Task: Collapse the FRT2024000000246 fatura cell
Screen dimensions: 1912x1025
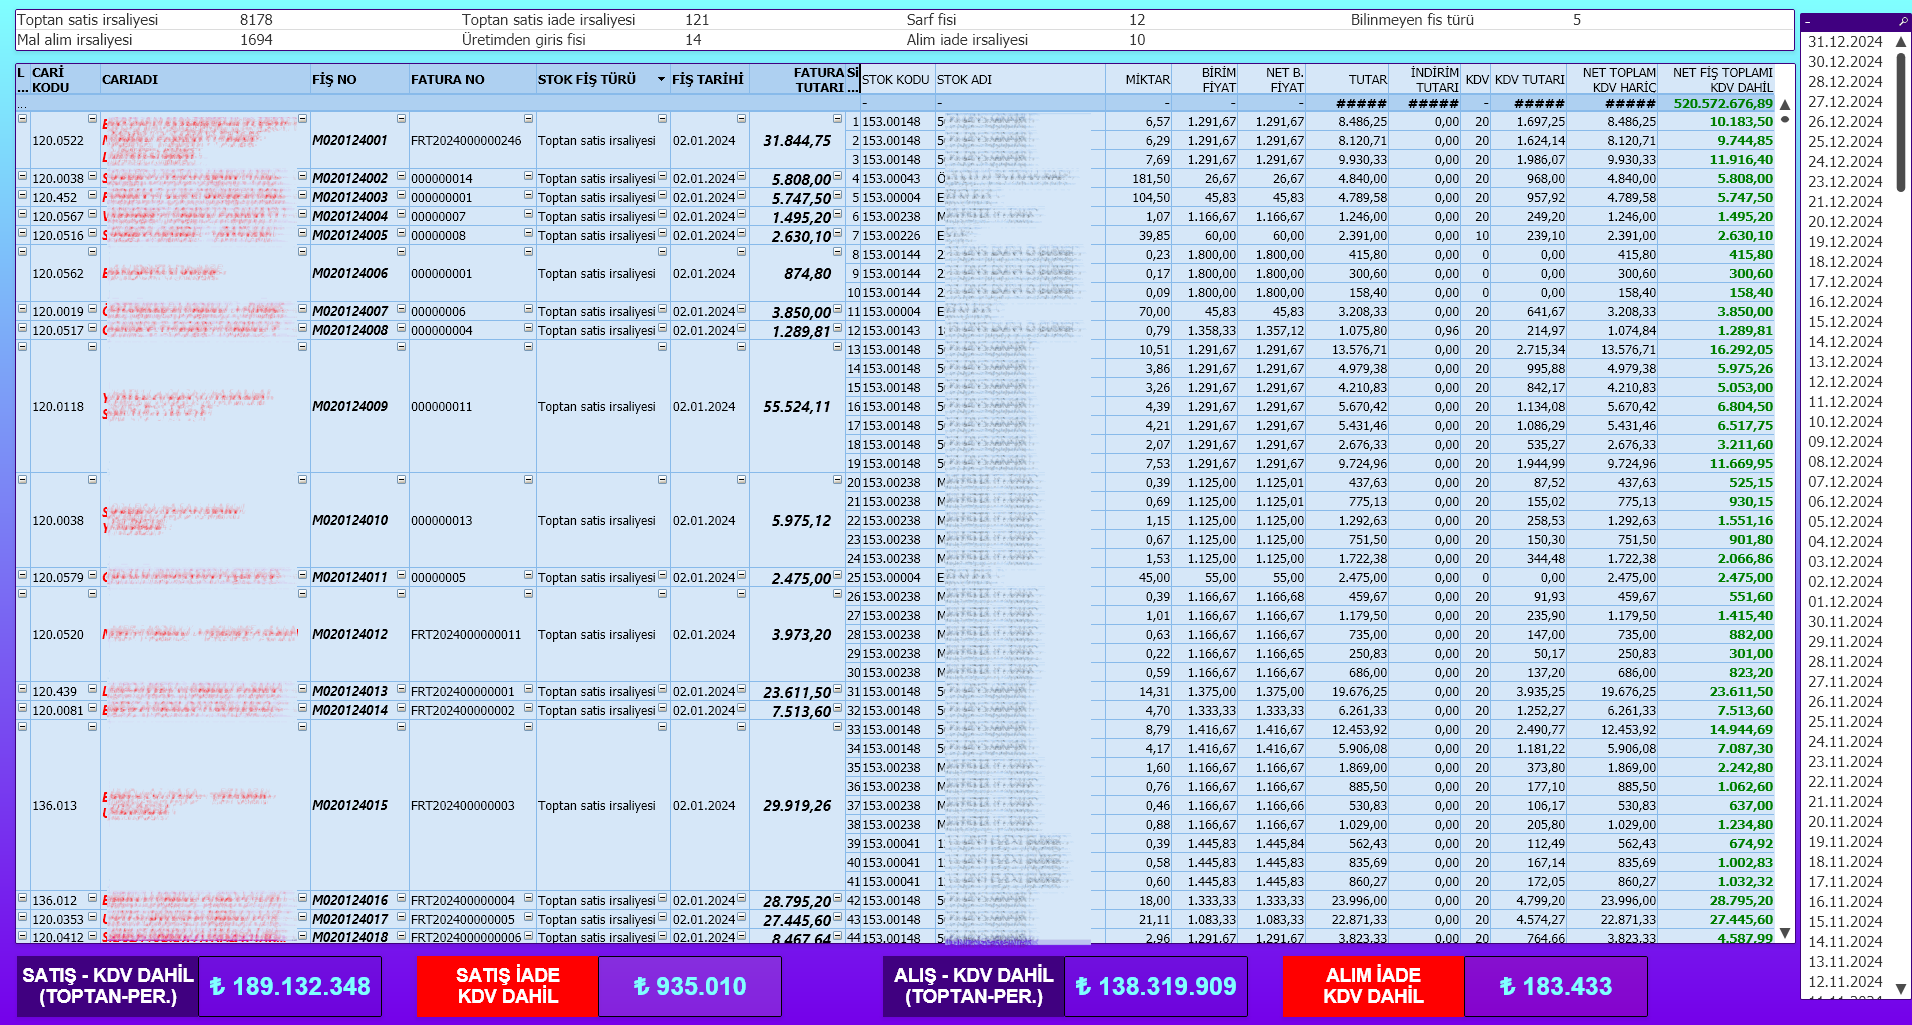Action: click(528, 119)
